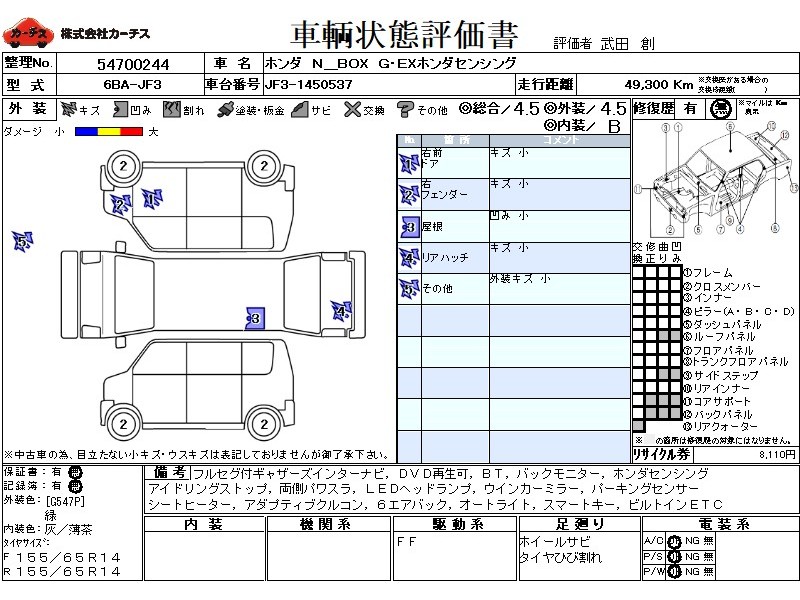Click the top-view car drawing in the center
Screen dimensions: 800x600
(x=213, y=294)
